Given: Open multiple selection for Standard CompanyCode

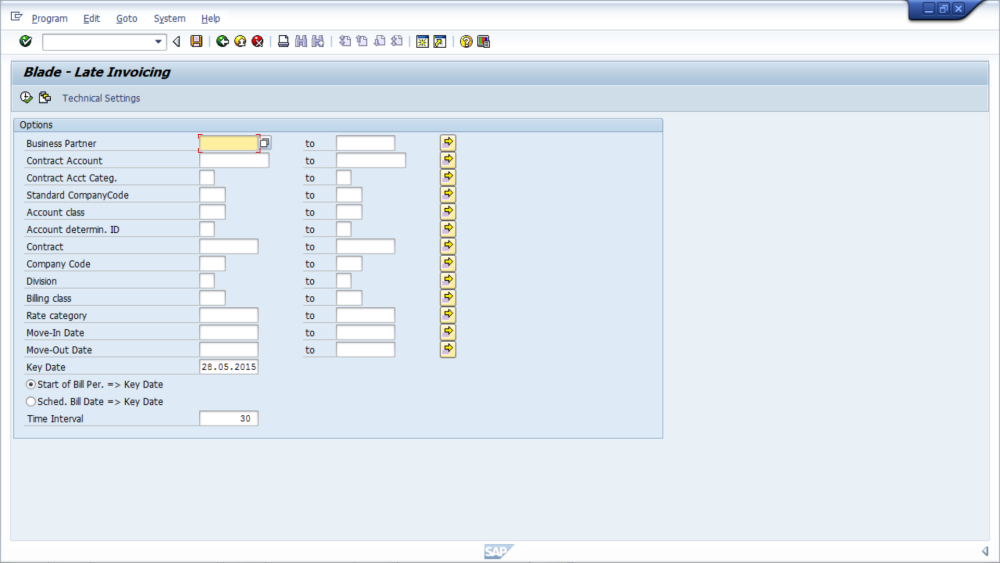Looking at the screenshot, I should coord(448,194).
